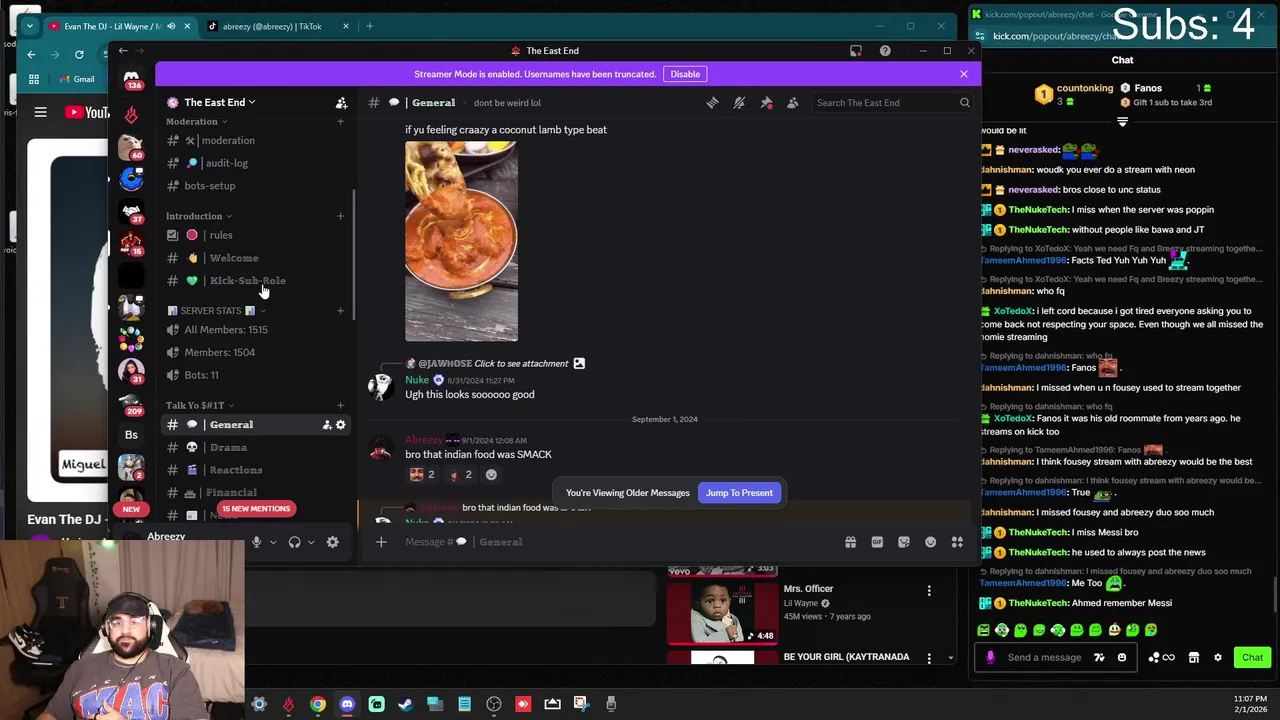
Task: Open more options for BE YOUR GIRL video
Action: click(x=929, y=657)
